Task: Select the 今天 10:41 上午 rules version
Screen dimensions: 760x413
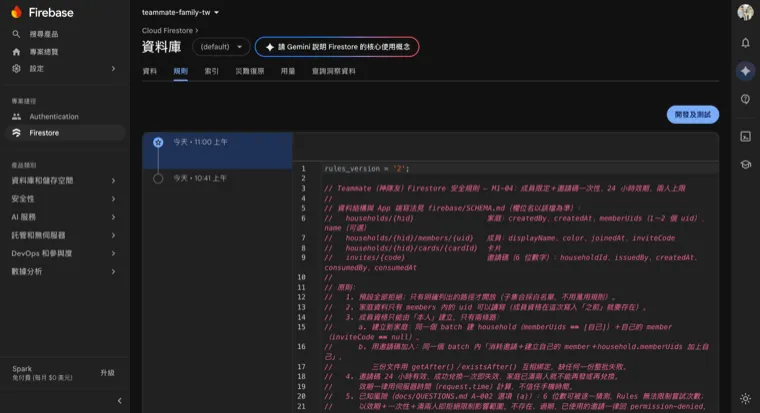Action: coord(217,178)
